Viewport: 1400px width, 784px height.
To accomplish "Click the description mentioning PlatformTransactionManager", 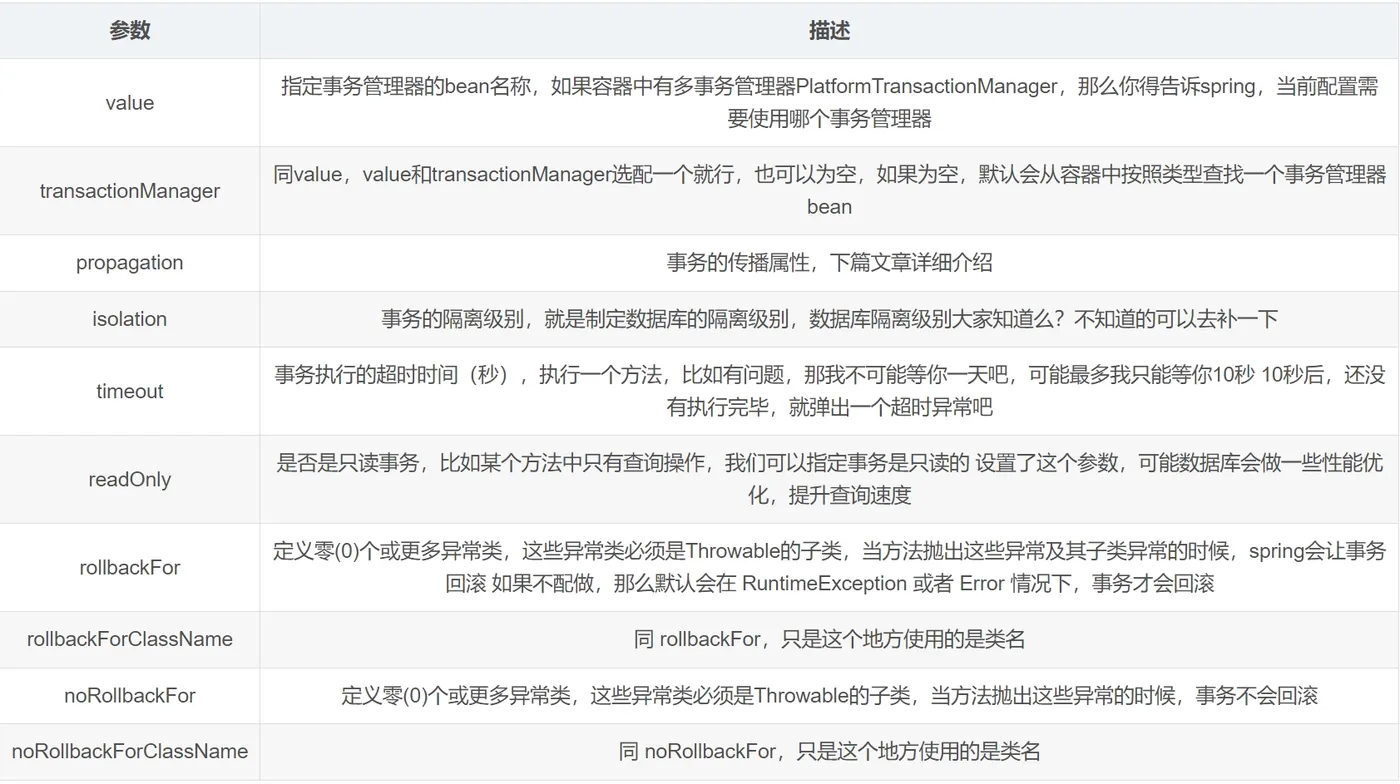I will [x=829, y=103].
